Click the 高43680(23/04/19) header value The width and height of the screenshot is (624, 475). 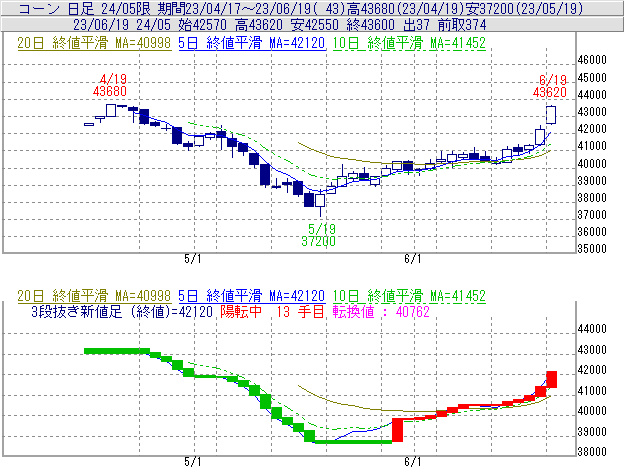coord(406,8)
